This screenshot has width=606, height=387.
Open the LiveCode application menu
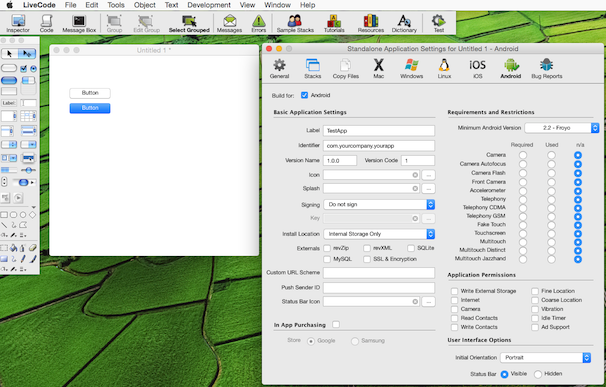(39, 5)
